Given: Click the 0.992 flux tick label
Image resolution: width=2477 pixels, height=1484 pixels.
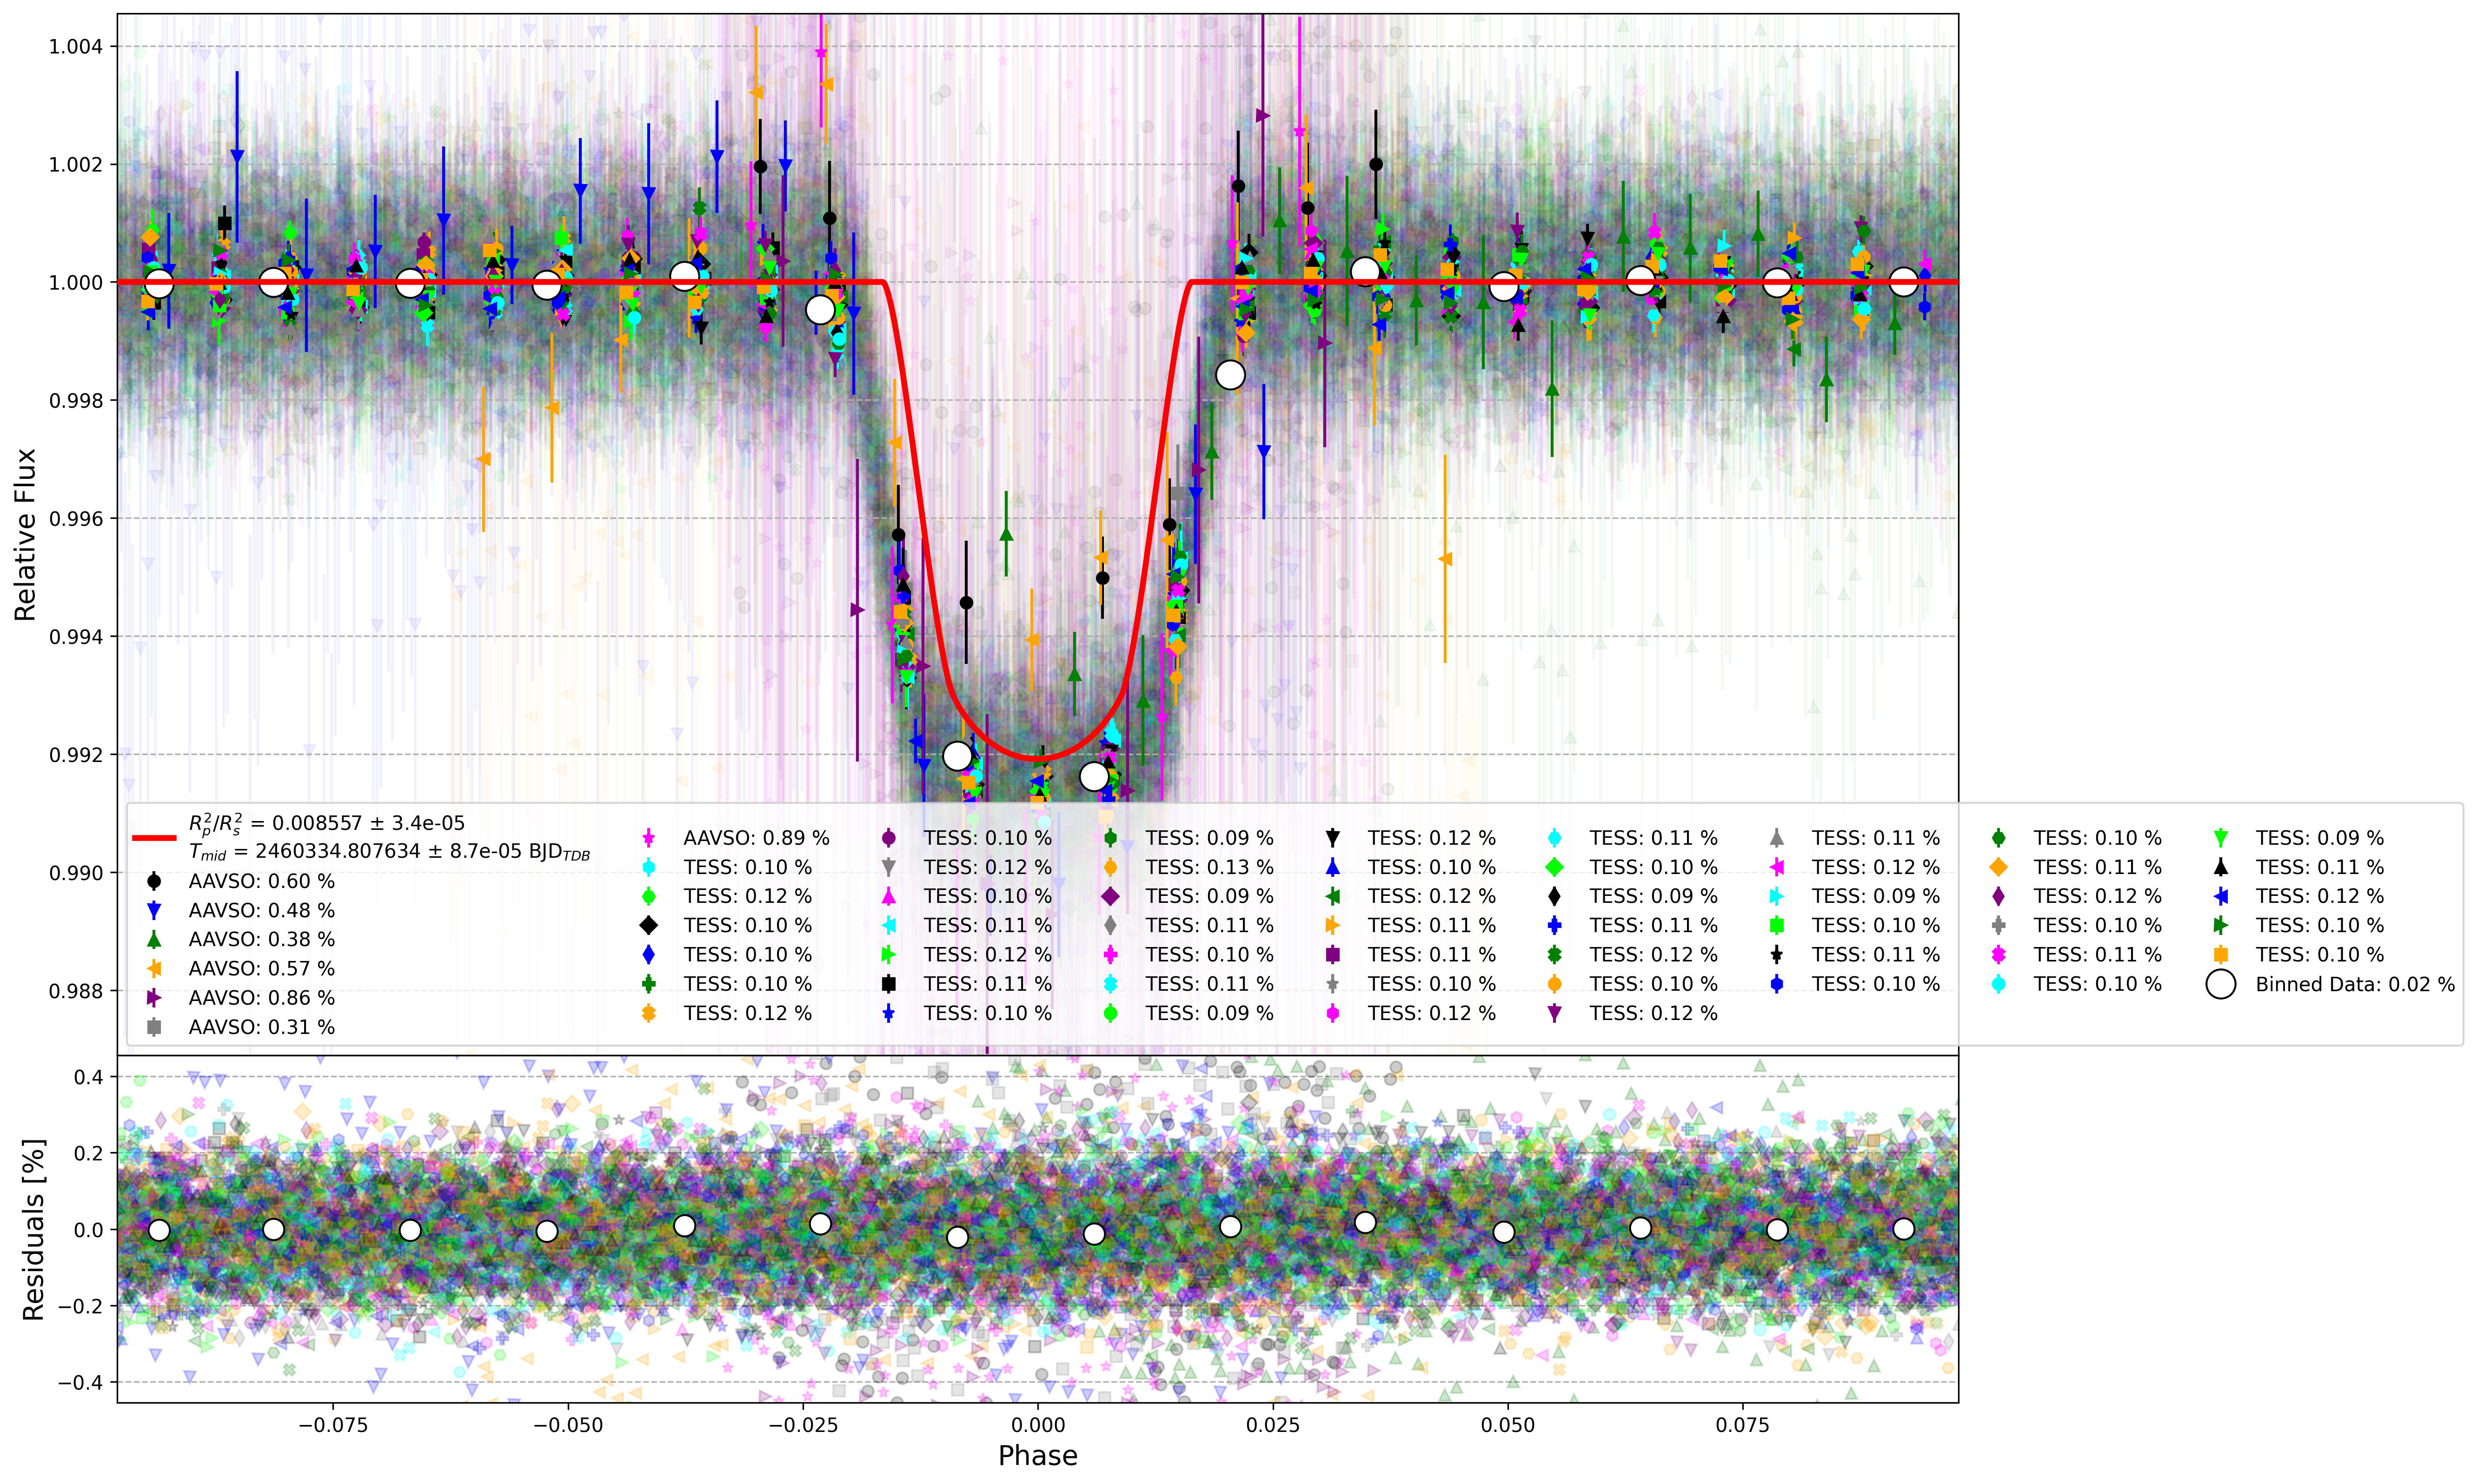Looking at the screenshot, I should [75, 755].
